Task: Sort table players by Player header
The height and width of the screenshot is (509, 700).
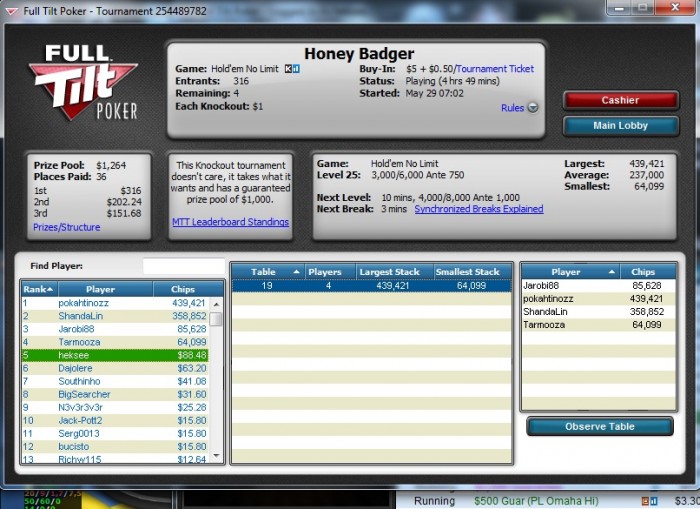Action: point(571,272)
